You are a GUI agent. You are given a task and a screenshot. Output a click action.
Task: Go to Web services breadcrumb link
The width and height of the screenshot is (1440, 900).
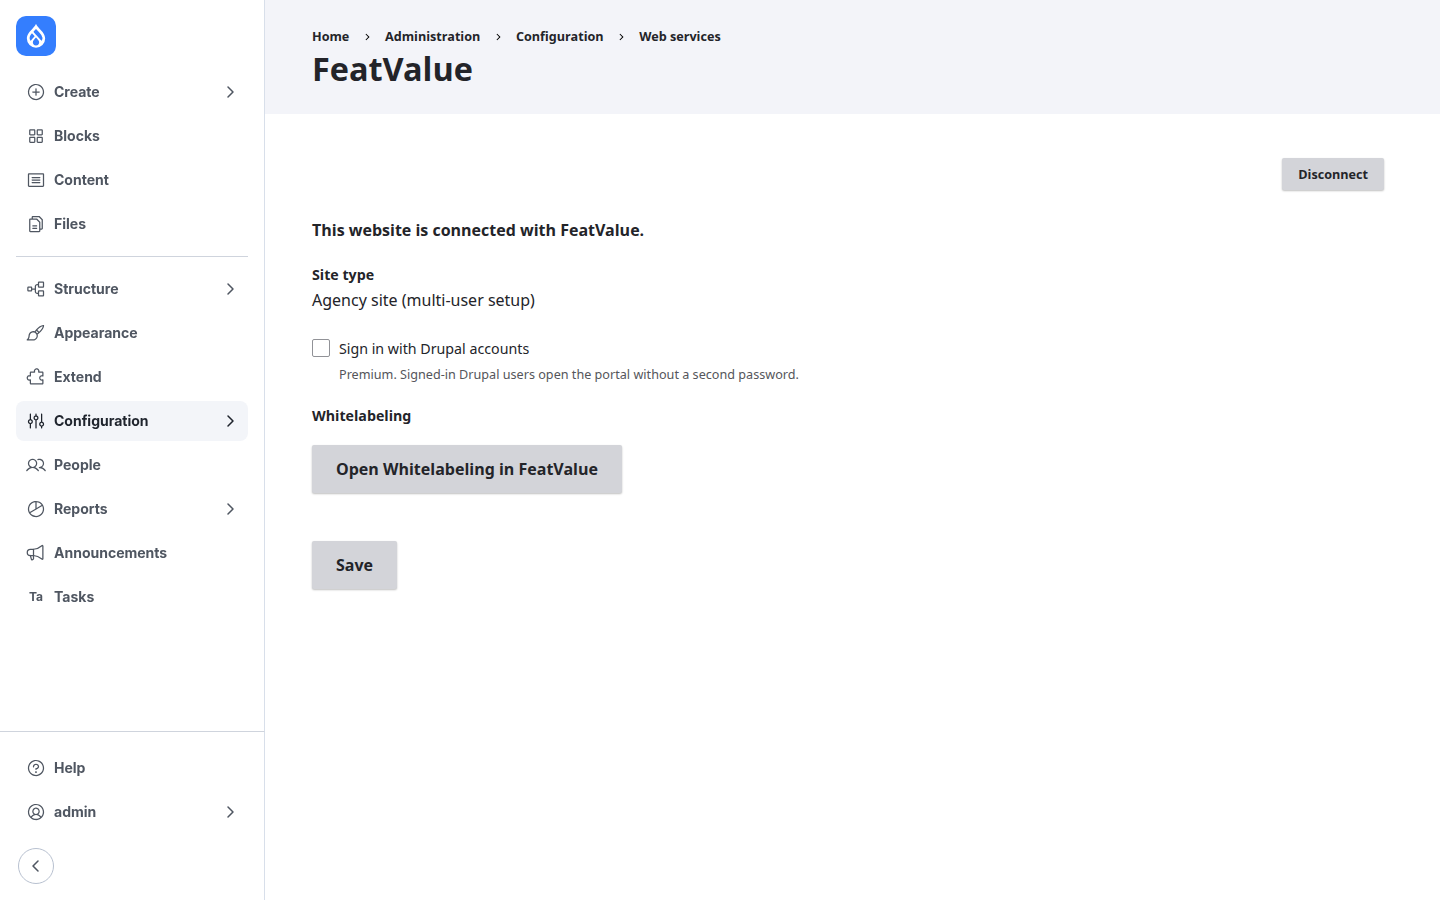click(680, 36)
